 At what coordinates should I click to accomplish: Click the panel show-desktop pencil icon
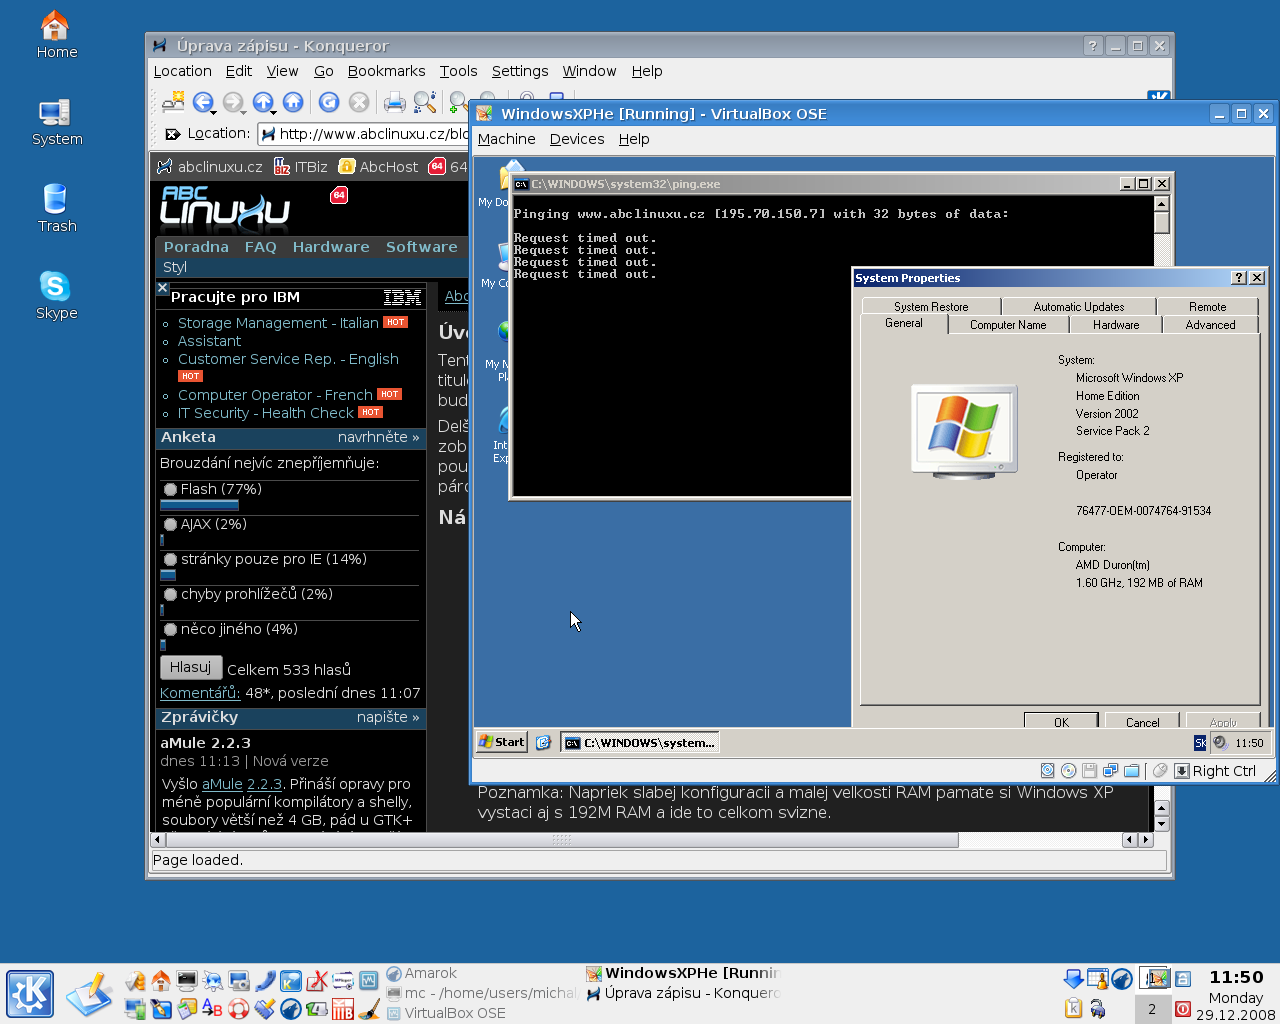point(90,995)
